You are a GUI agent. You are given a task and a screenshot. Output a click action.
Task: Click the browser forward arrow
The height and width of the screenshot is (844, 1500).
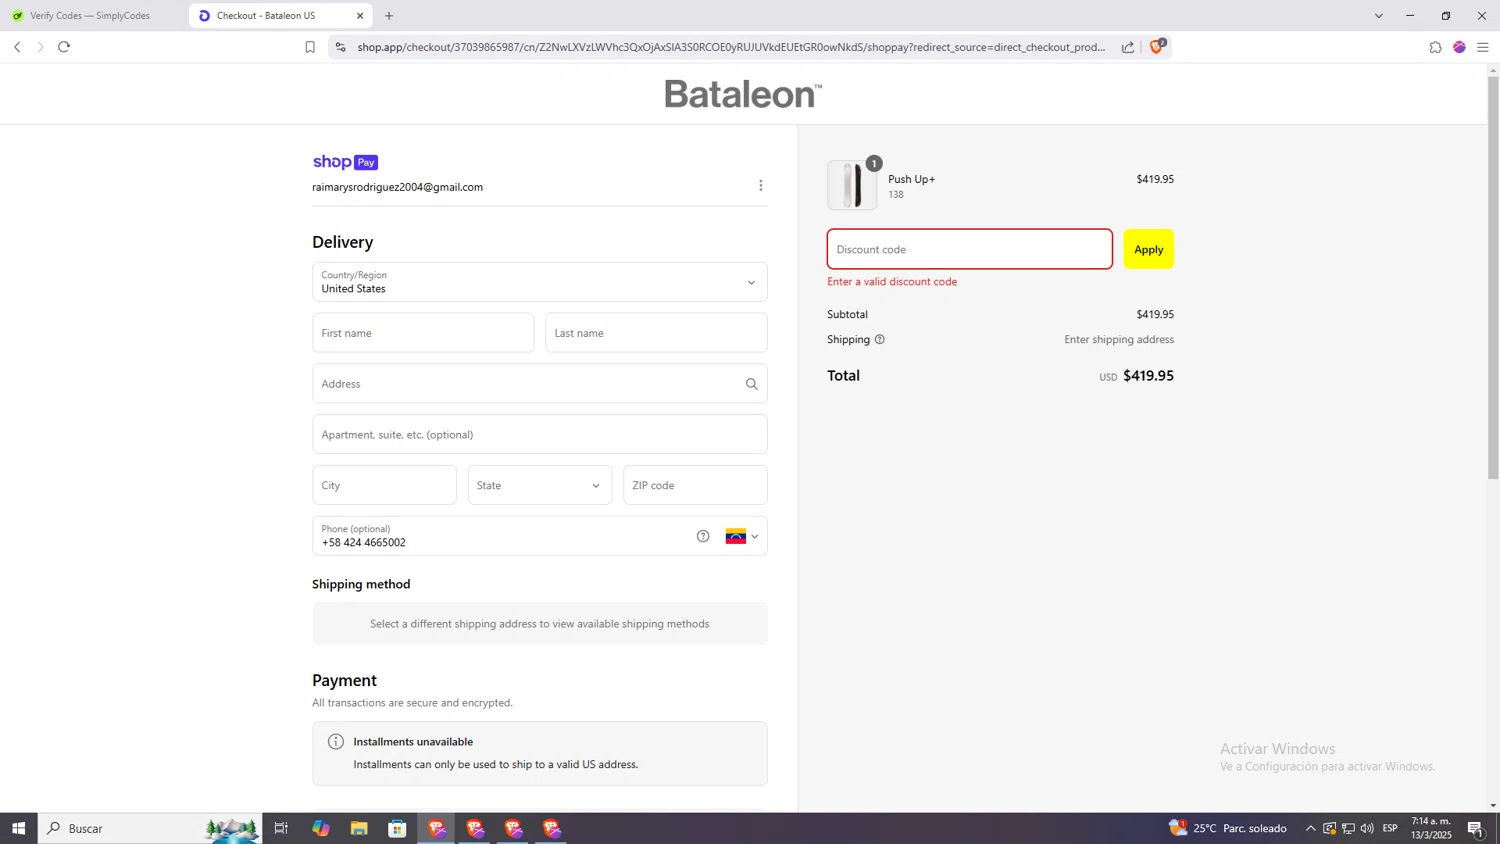(x=40, y=47)
